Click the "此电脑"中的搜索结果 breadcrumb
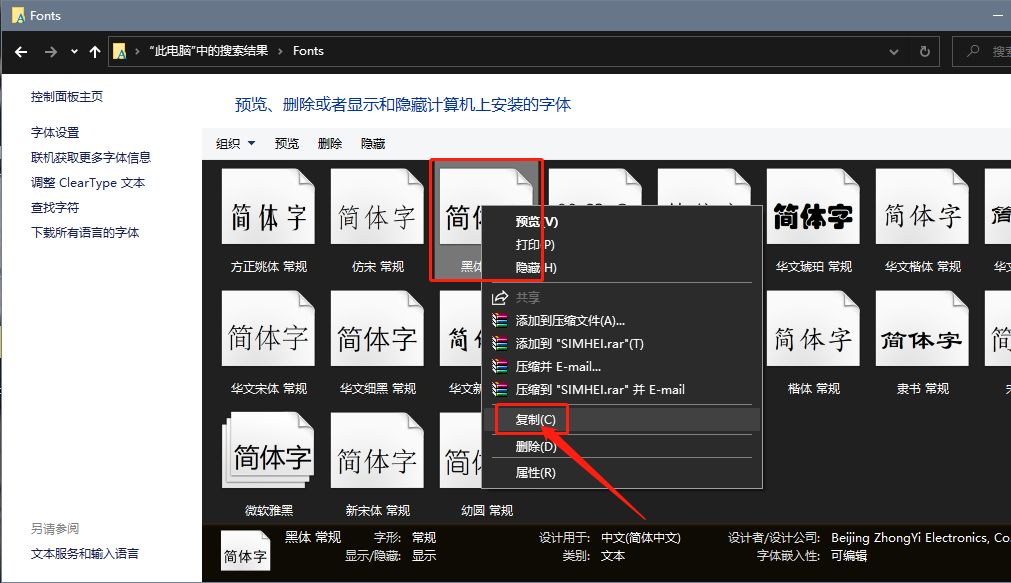Viewport: 1011px width, 583px height. [209, 51]
